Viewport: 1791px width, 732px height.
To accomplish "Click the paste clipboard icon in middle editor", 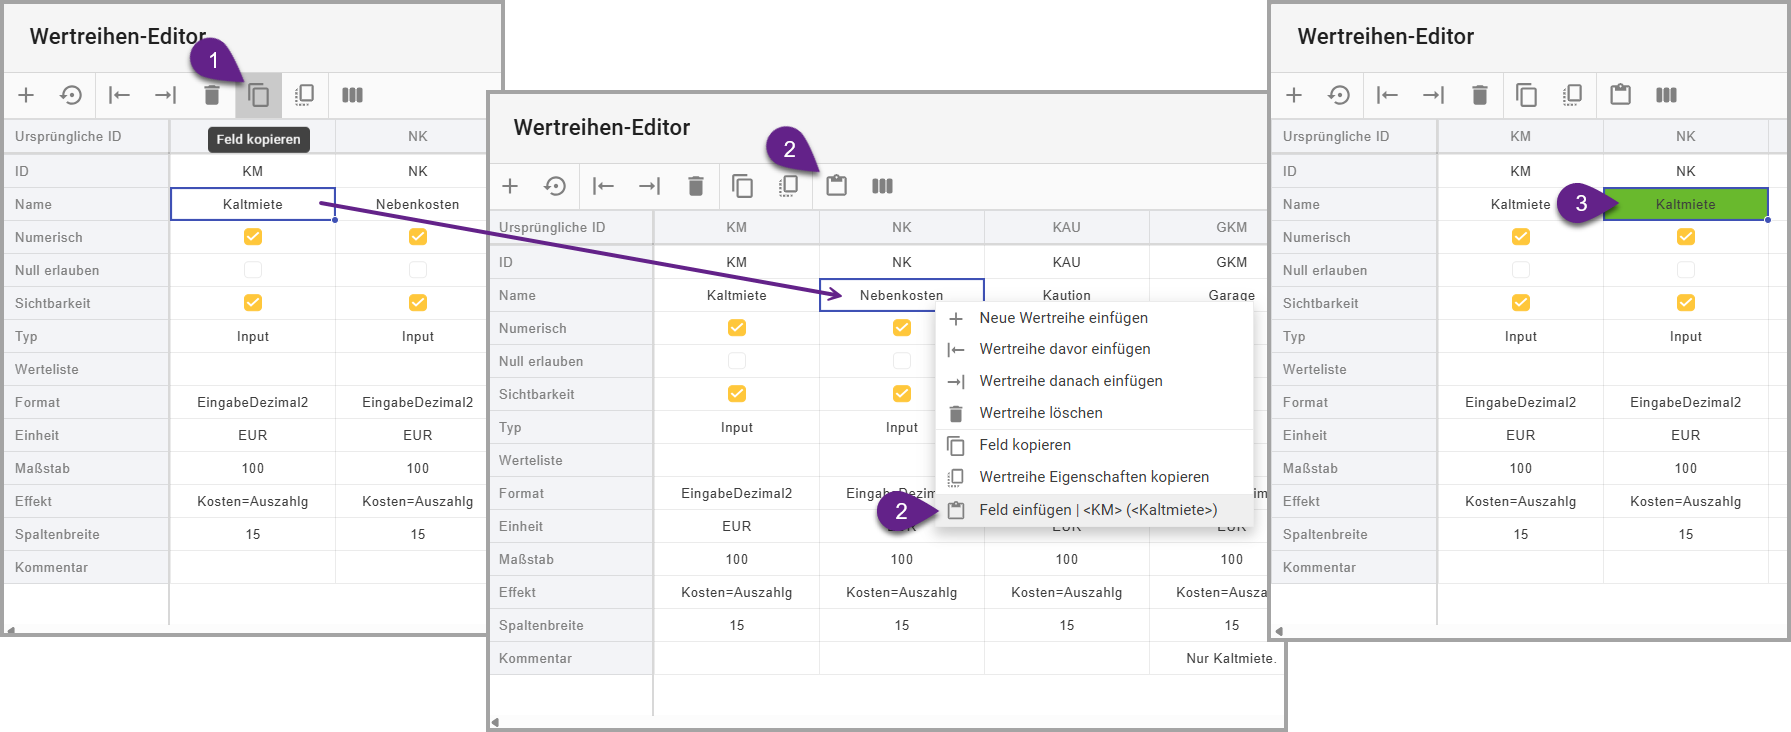I will click(836, 185).
